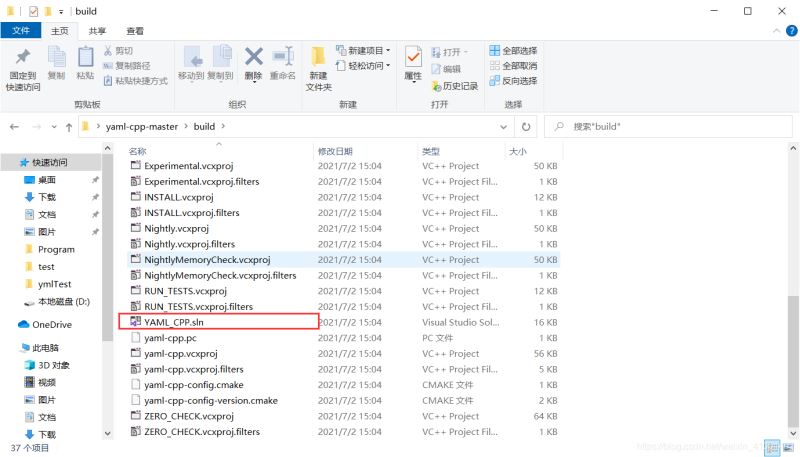Switch to details view in status bar
The height and width of the screenshot is (457, 800).
pos(772,448)
